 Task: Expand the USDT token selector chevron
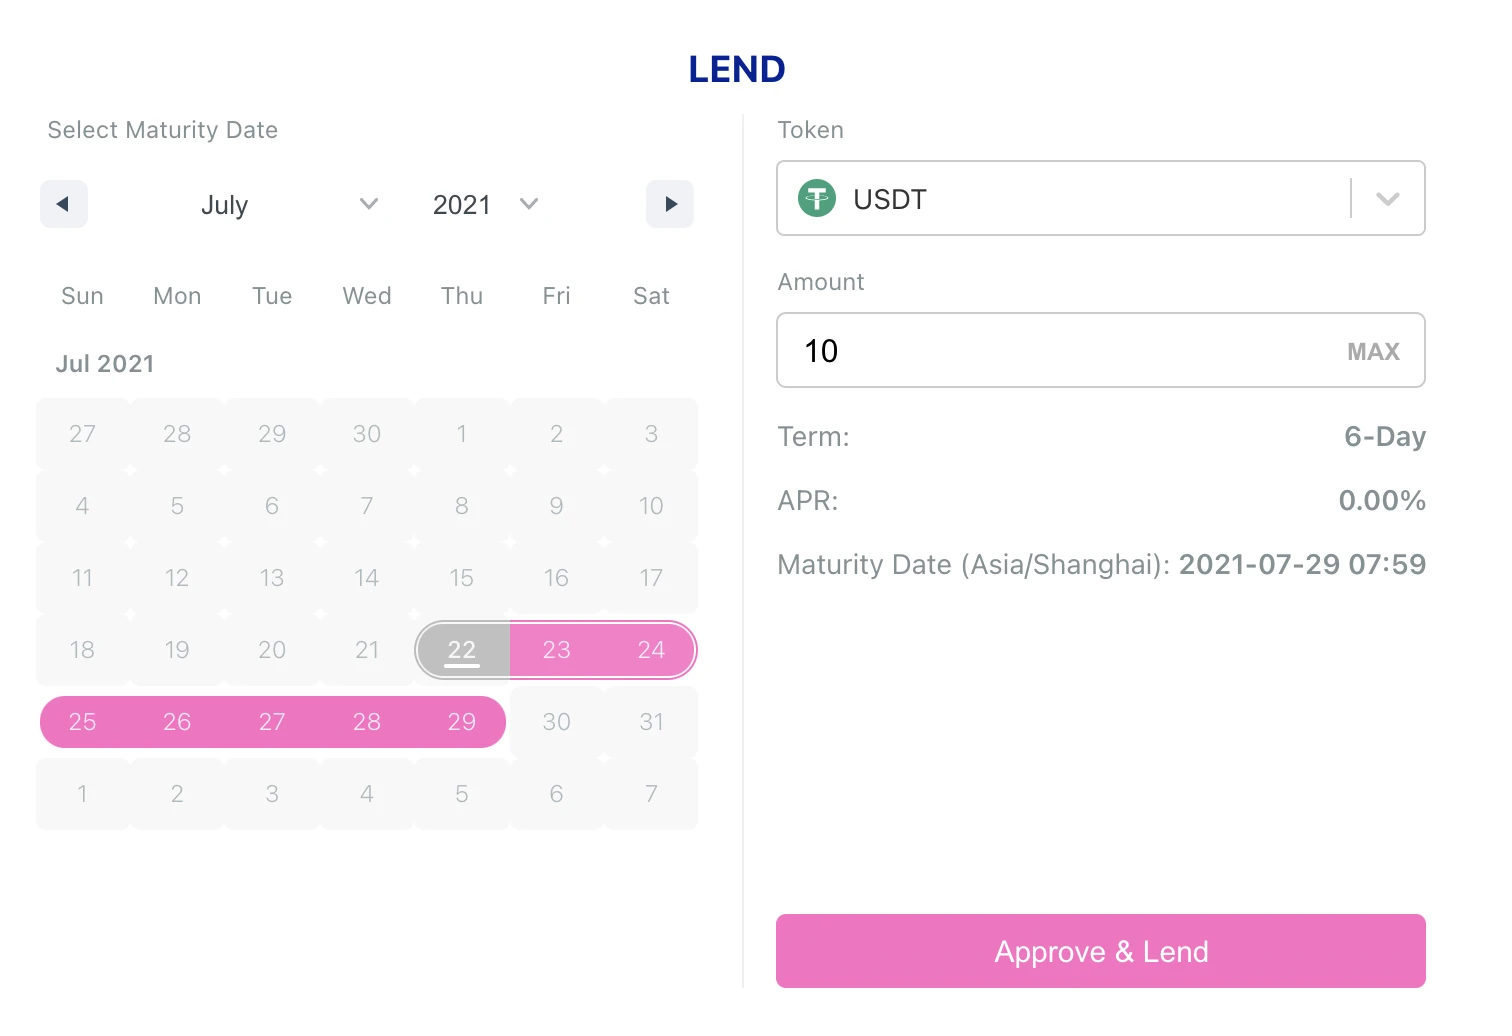pos(1387,199)
